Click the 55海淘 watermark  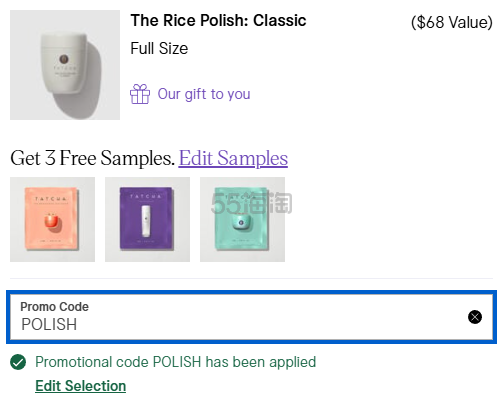pos(252,203)
